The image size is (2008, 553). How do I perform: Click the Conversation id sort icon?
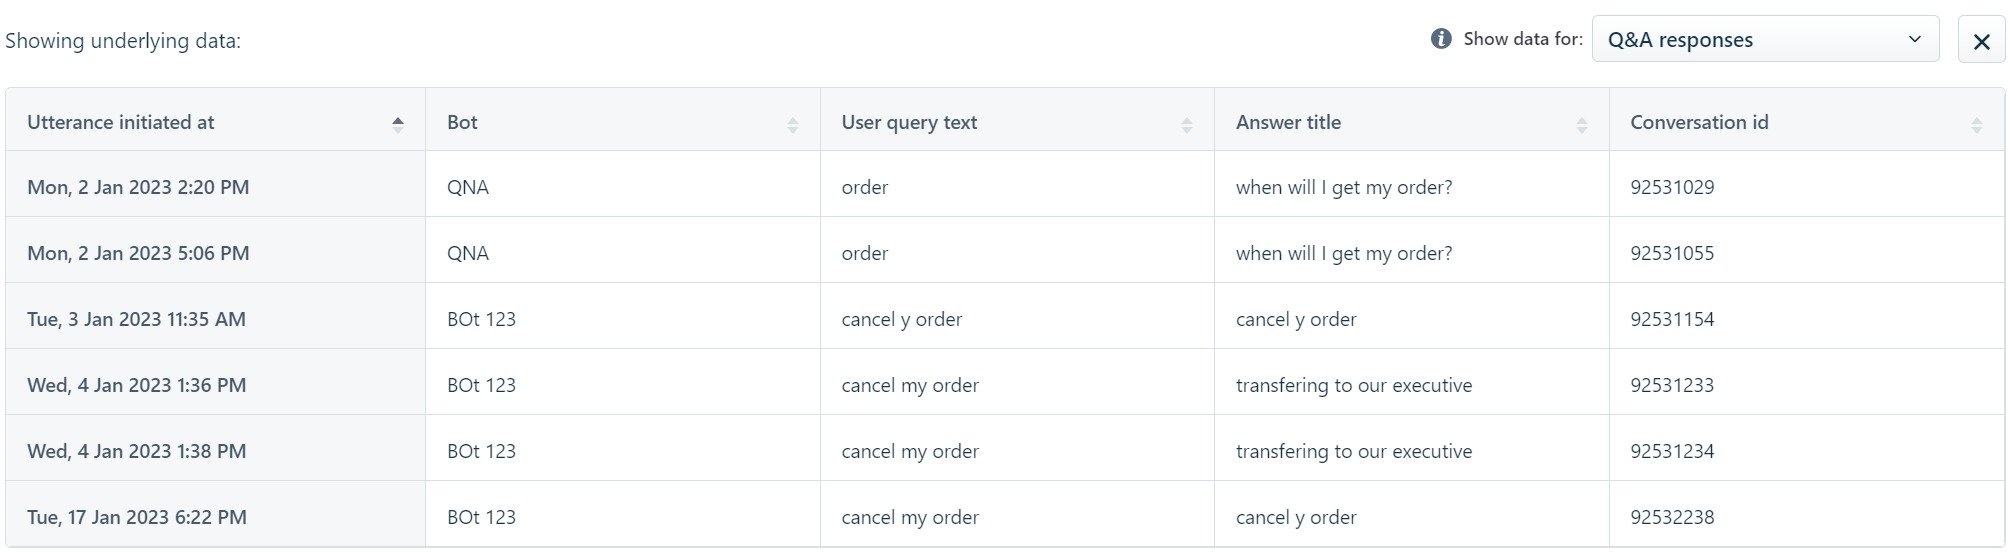pyautogui.click(x=1976, y=124)
